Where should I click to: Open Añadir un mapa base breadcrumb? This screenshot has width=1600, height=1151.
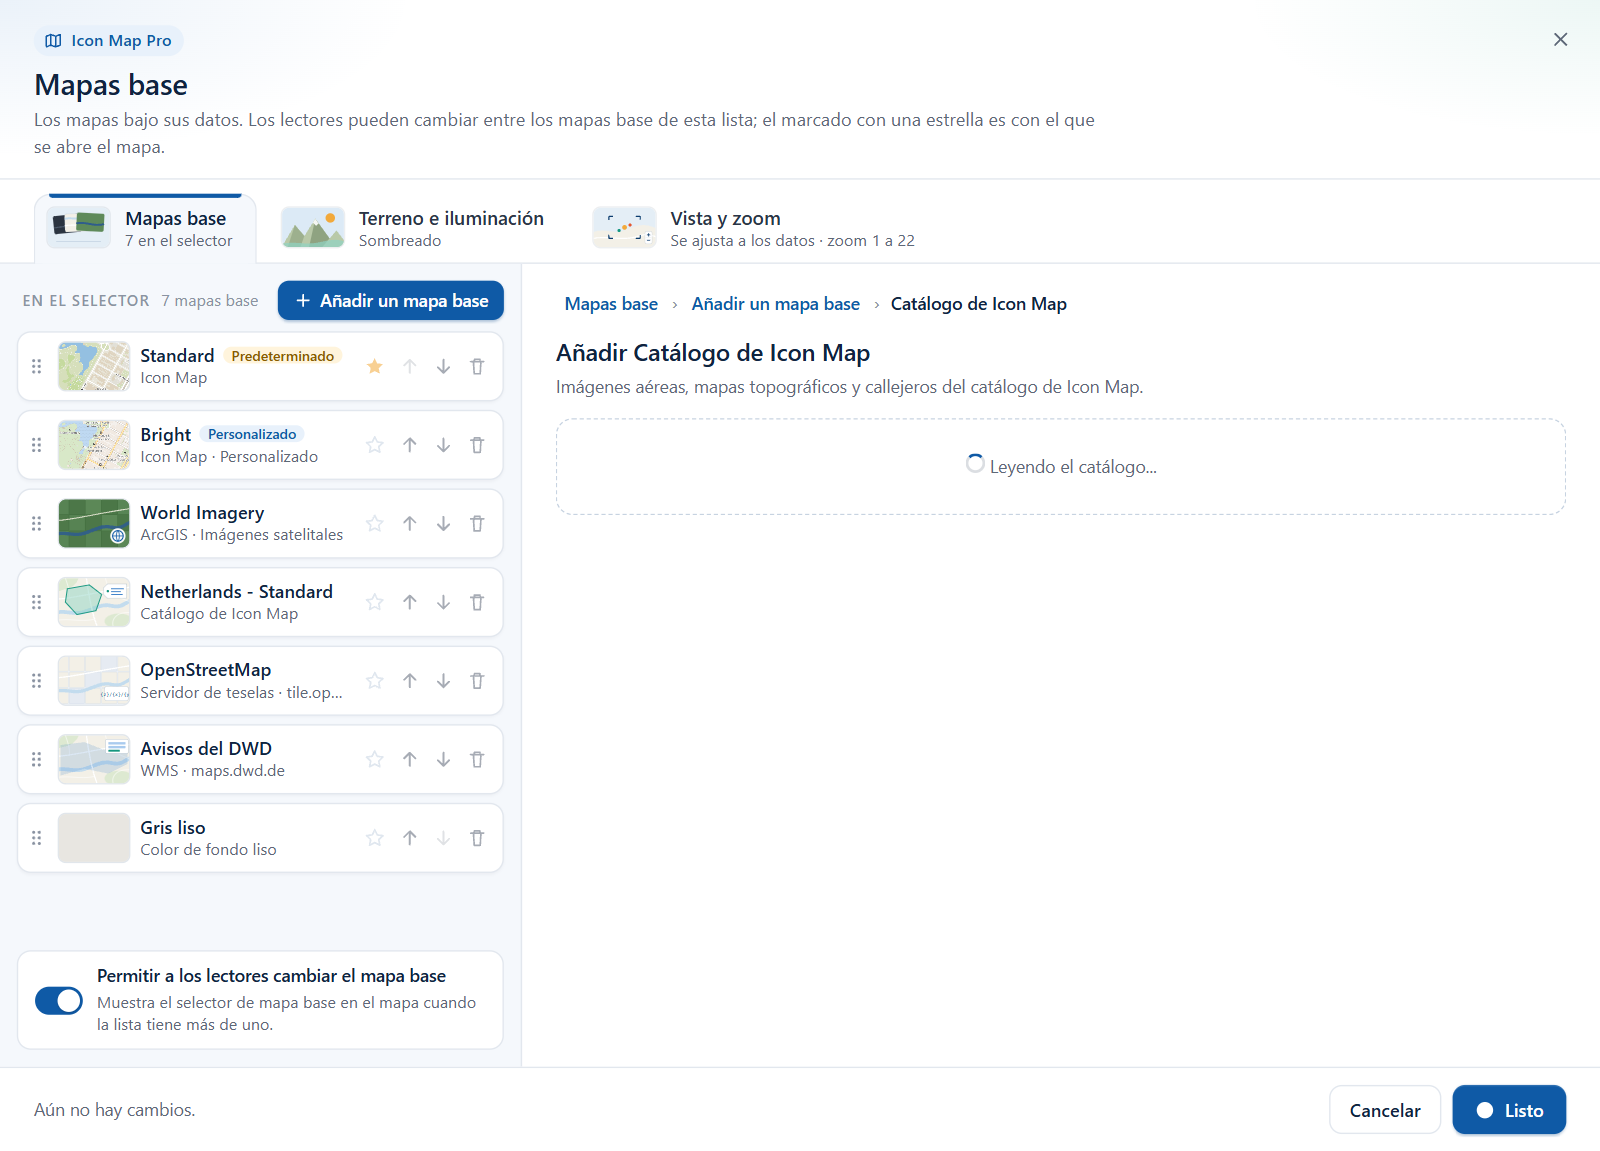coord(776,304)
